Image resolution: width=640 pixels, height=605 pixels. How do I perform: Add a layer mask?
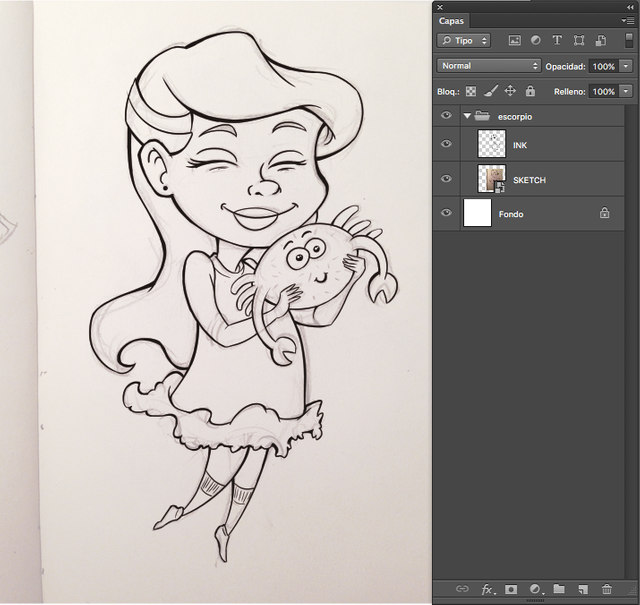[511, 589]
